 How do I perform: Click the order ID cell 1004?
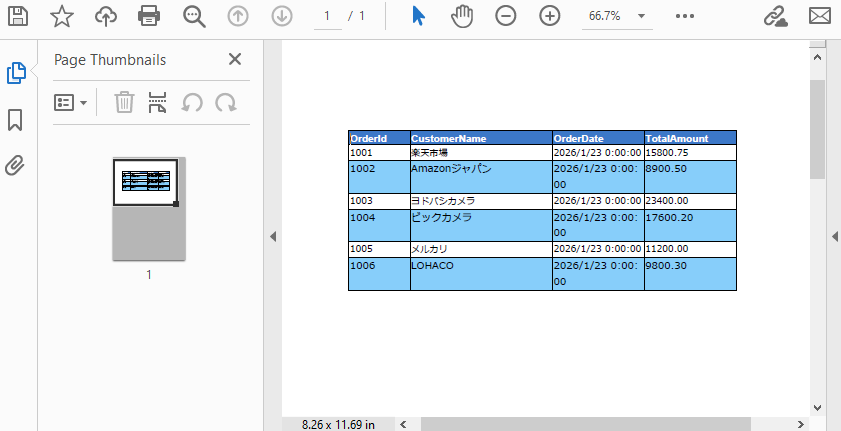pos(379,225)
